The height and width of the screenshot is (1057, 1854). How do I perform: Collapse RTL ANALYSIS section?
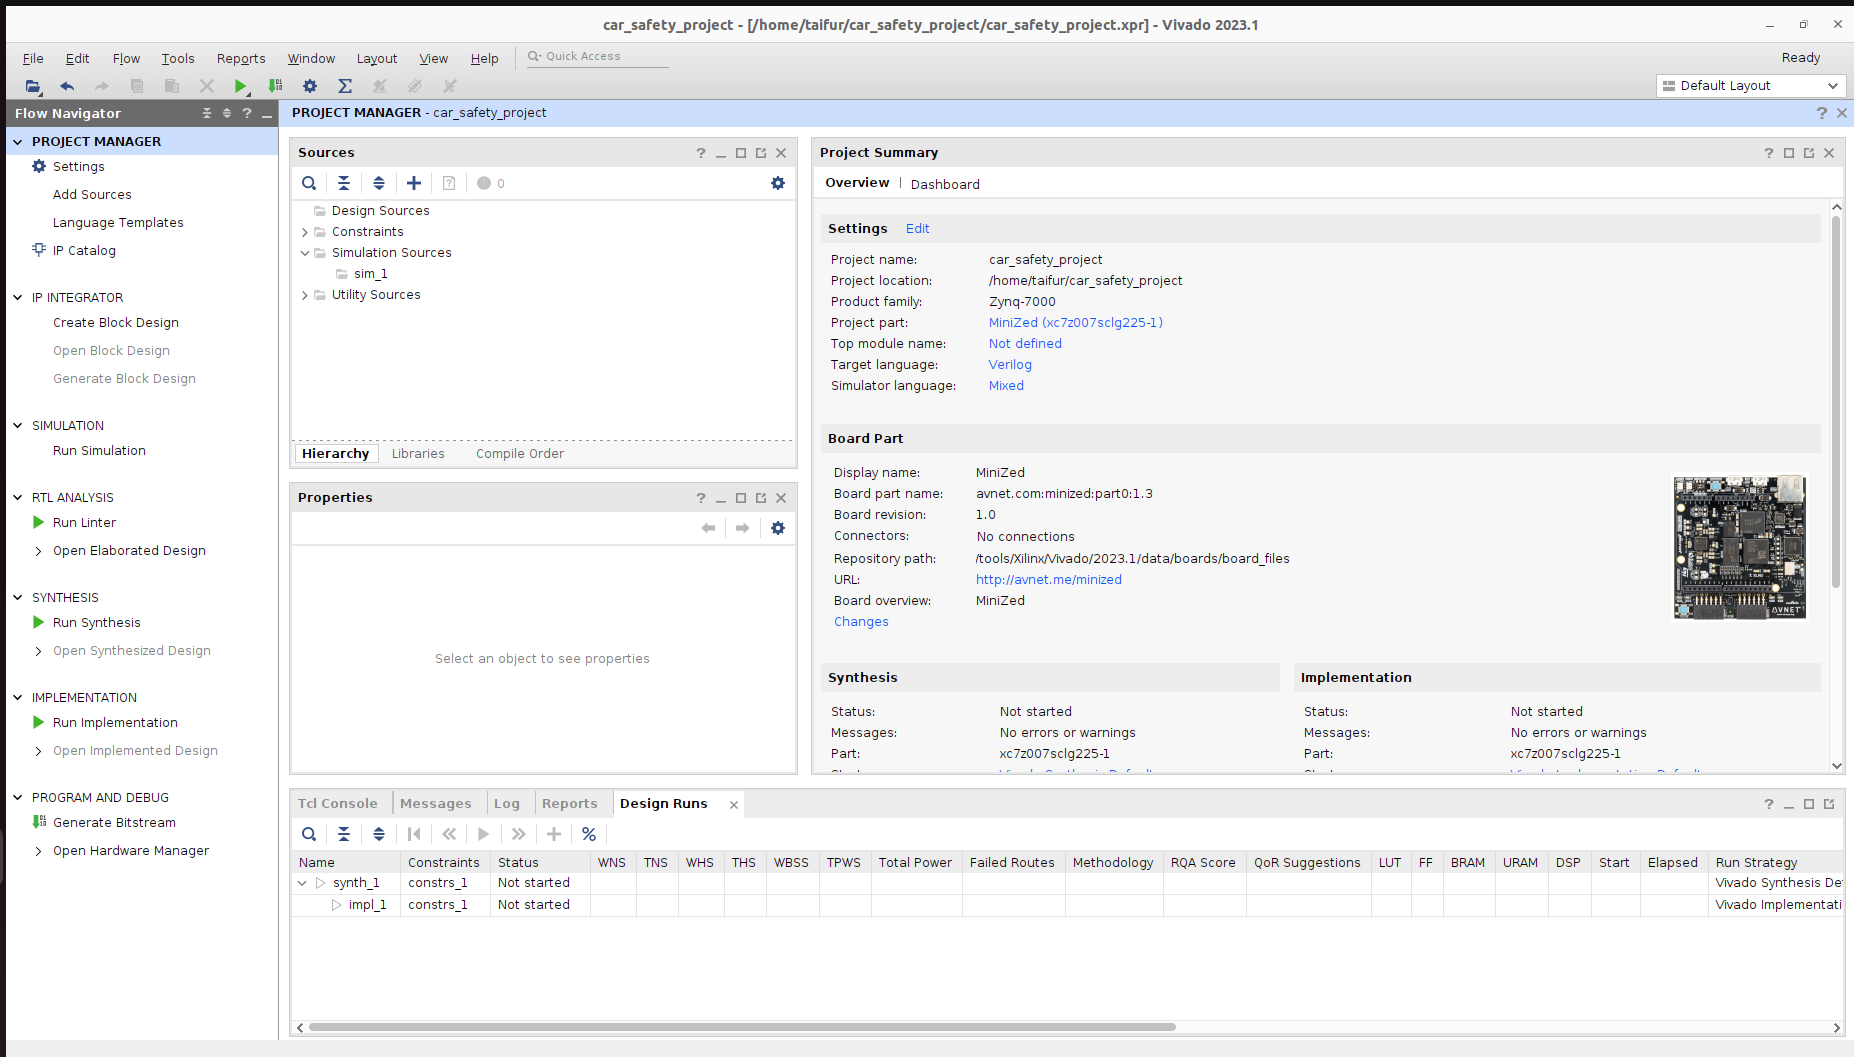pyautogui.click(x=17, y=498)
